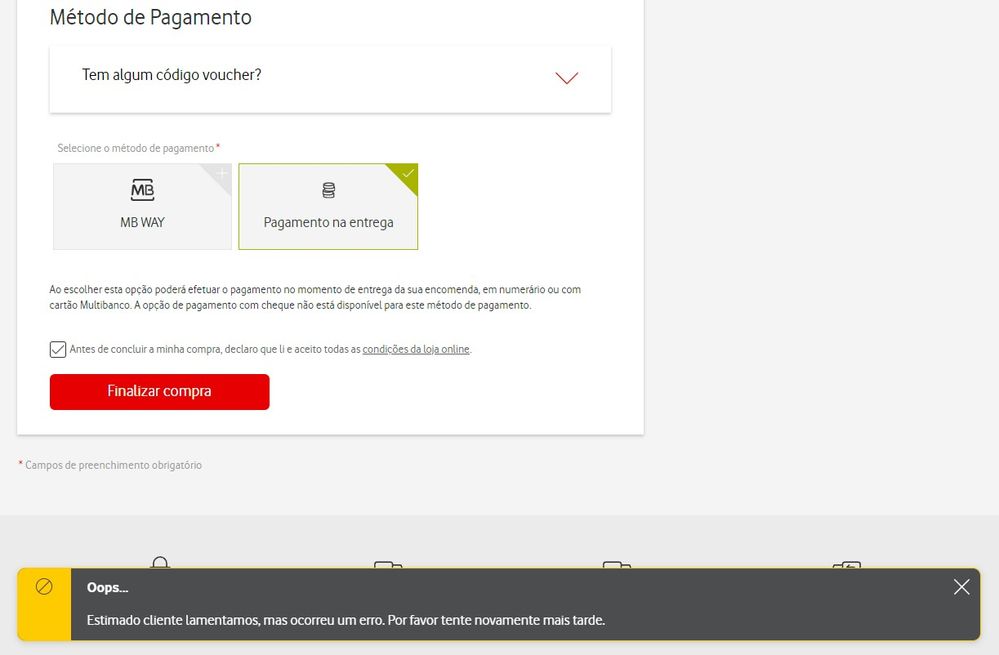The image size is (999, 655).
Task: Uncheck the accept store conditions checkbox
Action: click(58, 349)
